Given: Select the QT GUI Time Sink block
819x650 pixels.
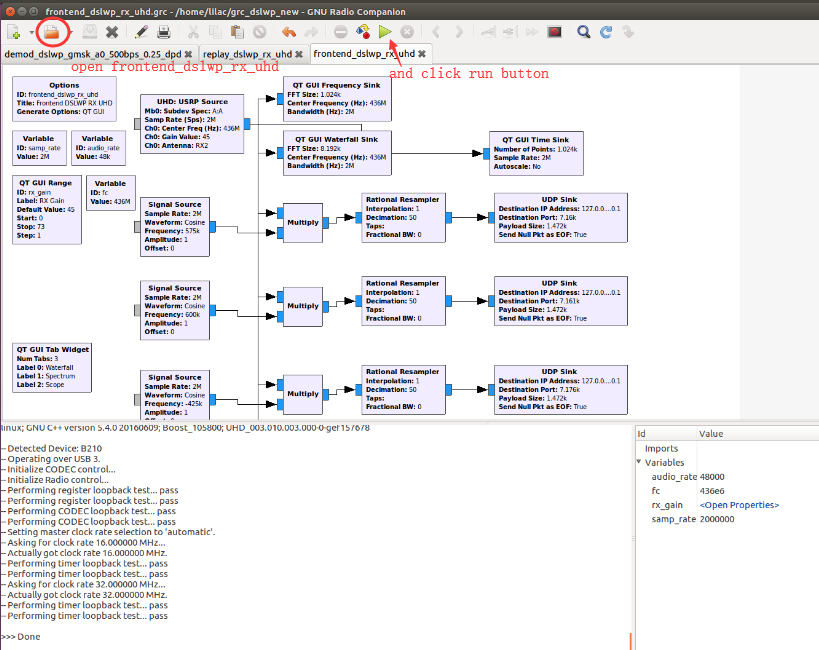Looking at the screenshot, I should click(536, 153).
